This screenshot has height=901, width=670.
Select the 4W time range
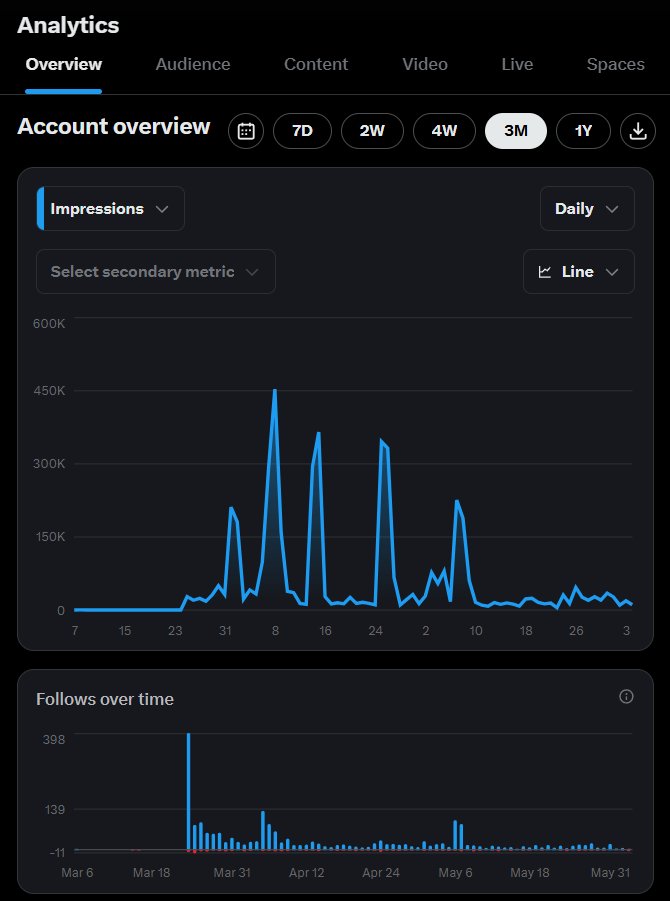[444, 131]
